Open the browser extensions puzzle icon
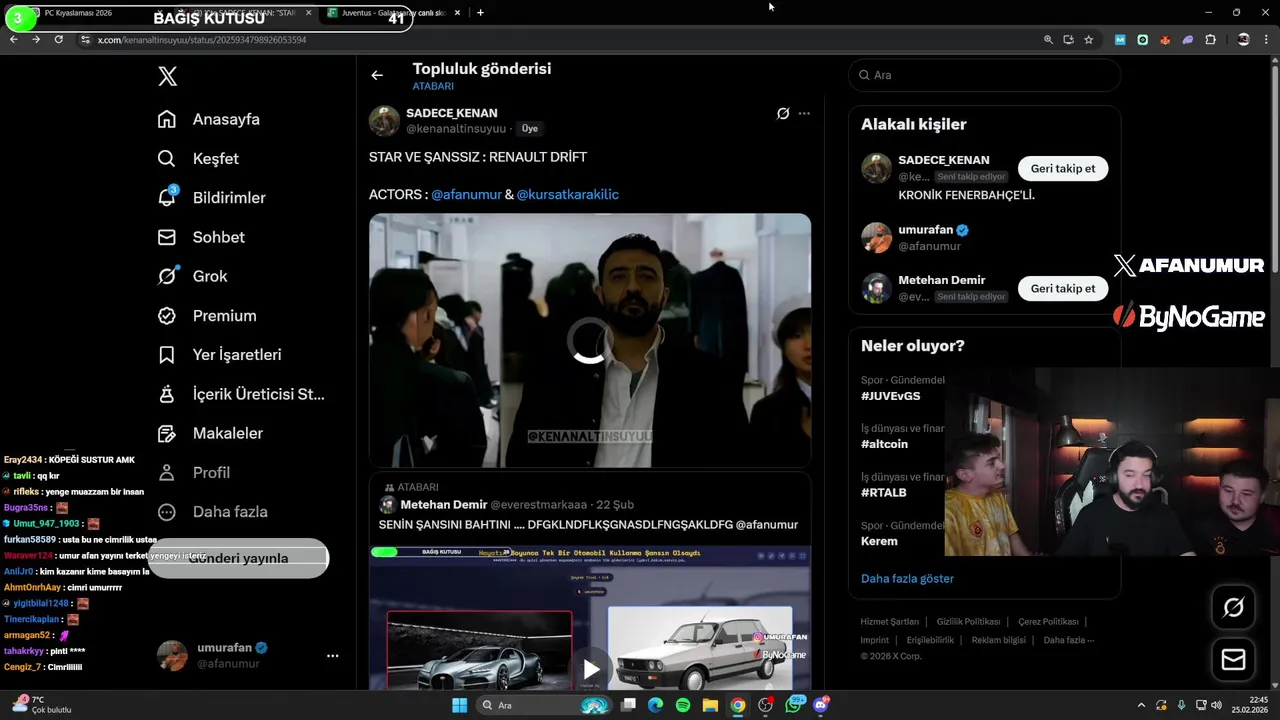 (x=1211, y=40)
